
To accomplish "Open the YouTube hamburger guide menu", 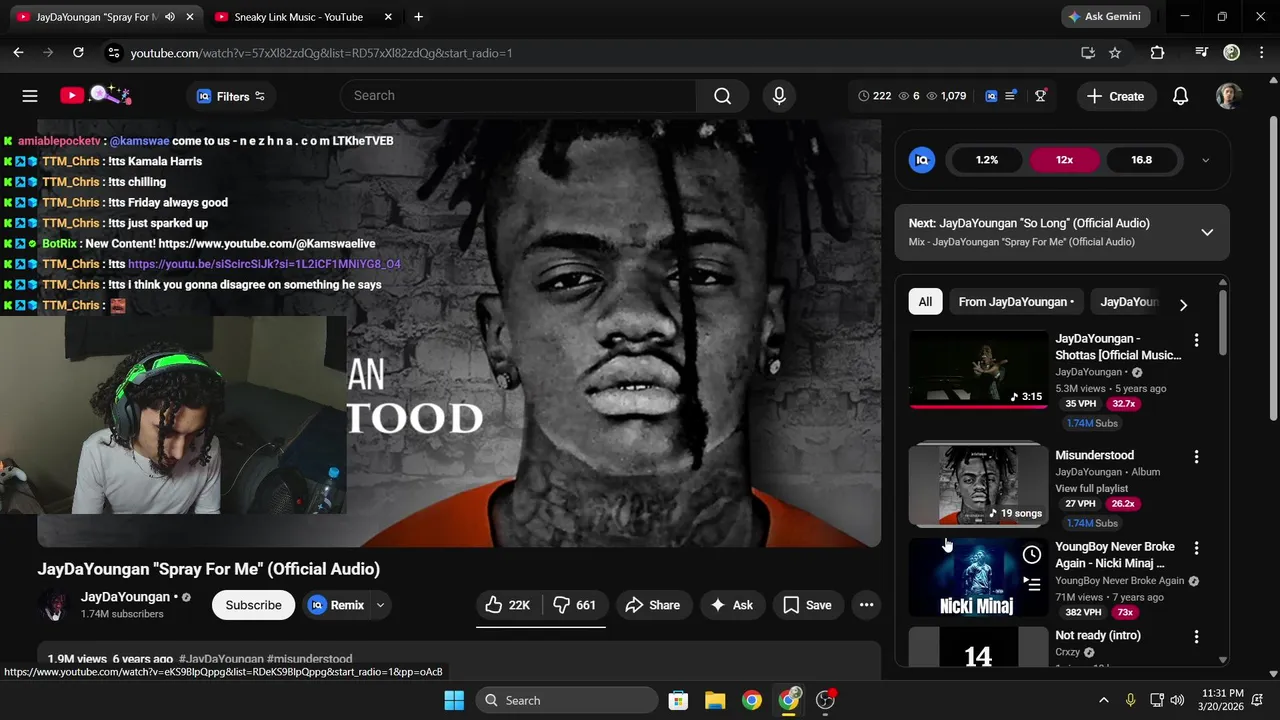I will point(30,96).
